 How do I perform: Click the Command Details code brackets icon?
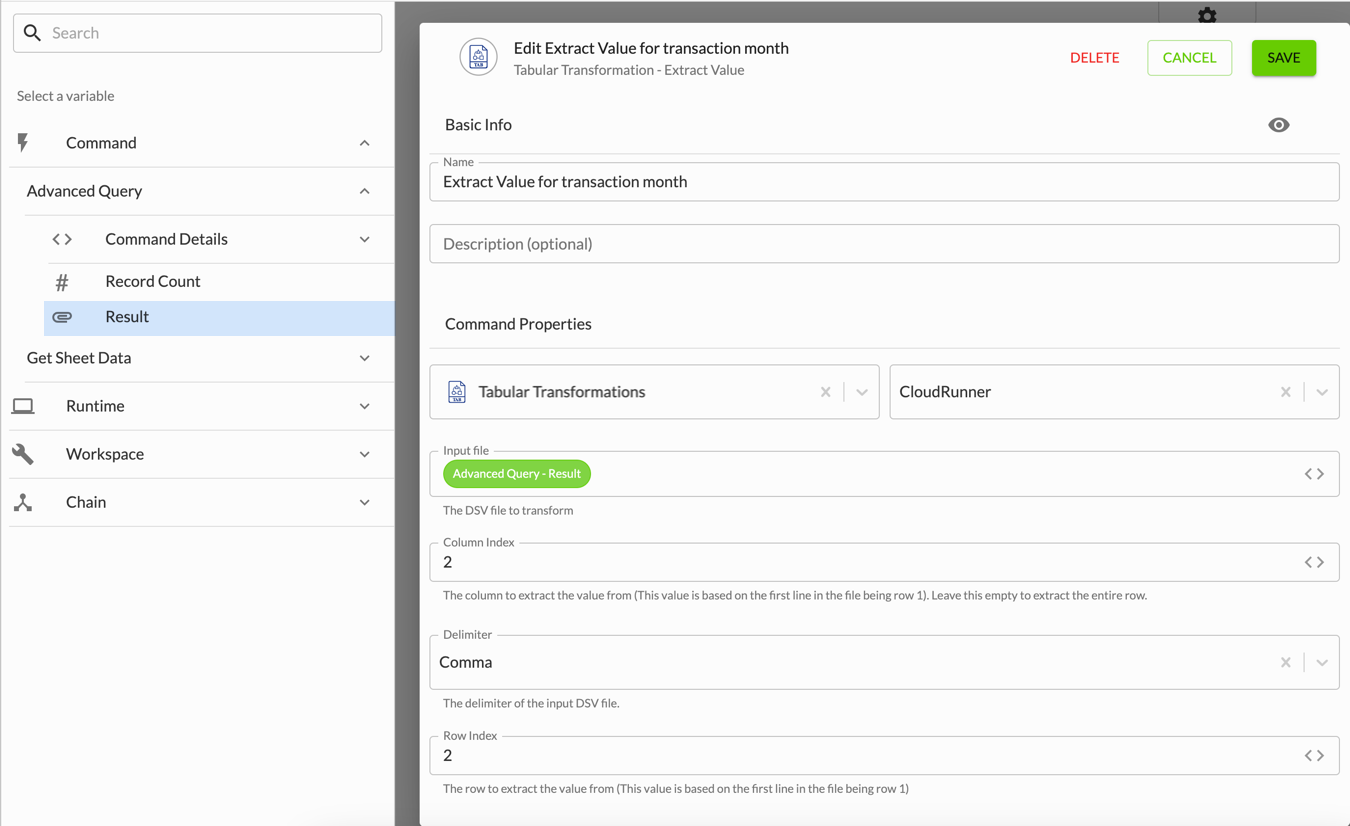[x=62, y=239]
